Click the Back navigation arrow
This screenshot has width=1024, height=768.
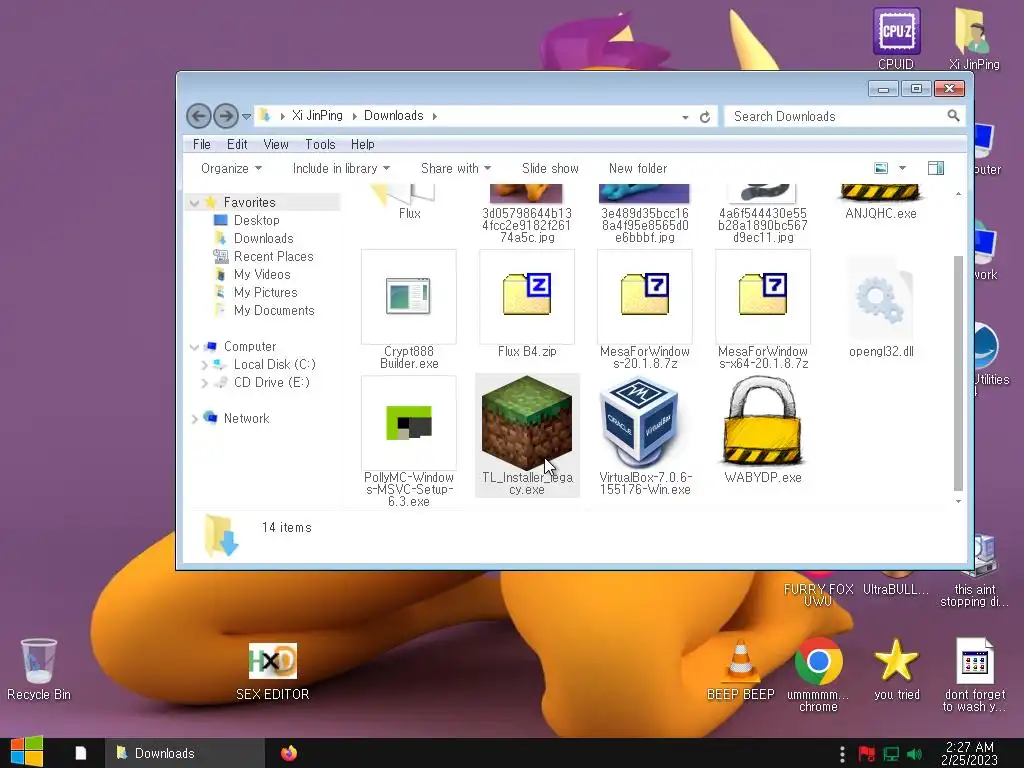coord(199,116)
